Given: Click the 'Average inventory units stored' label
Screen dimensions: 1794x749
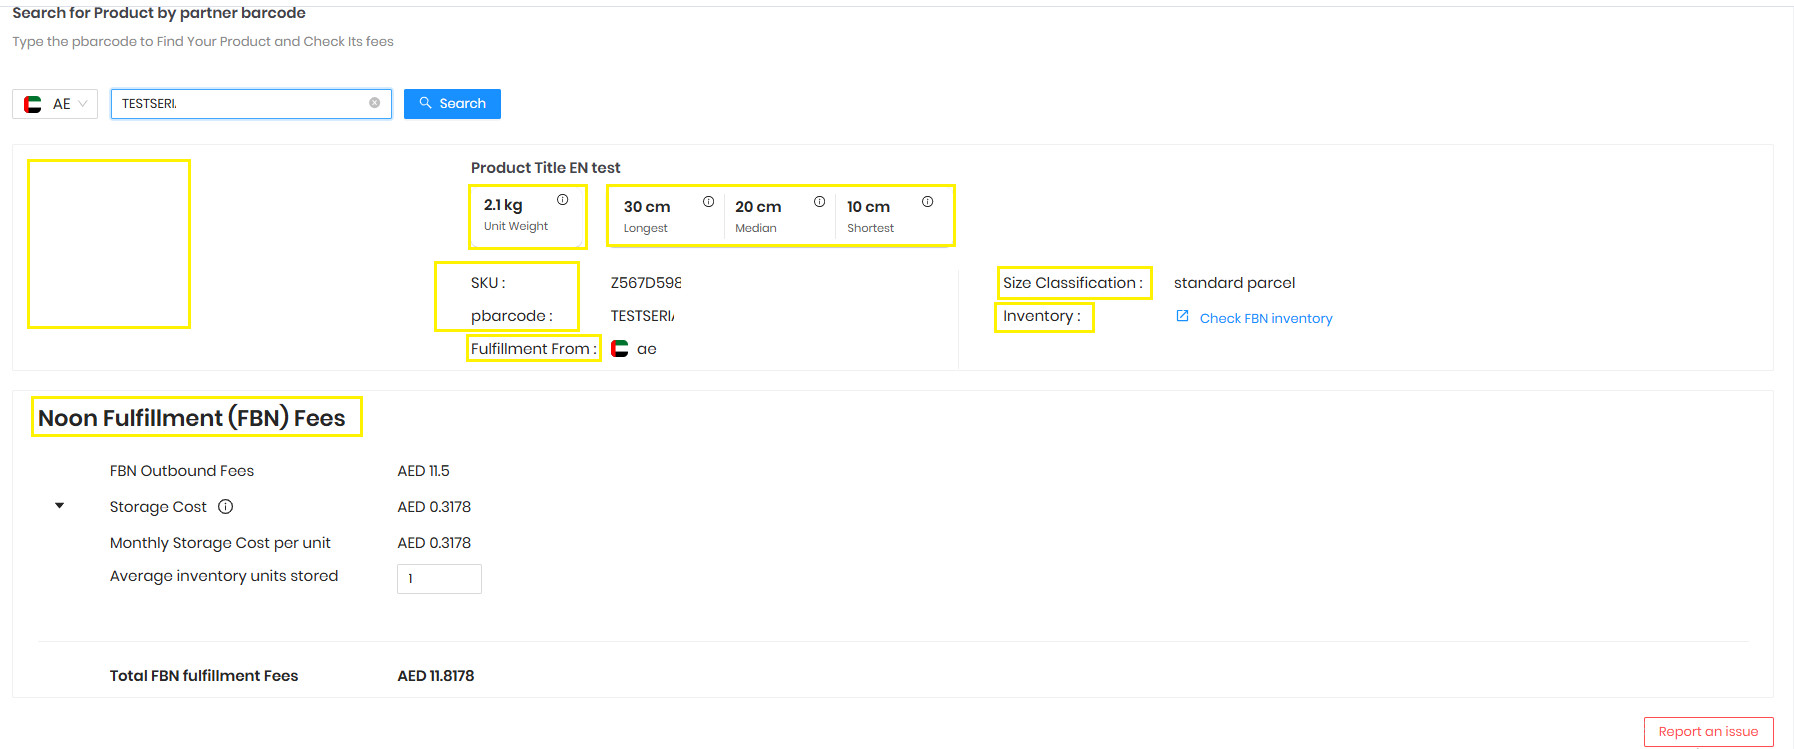Looking at the screenshot, I should click(x=224, y=576).
